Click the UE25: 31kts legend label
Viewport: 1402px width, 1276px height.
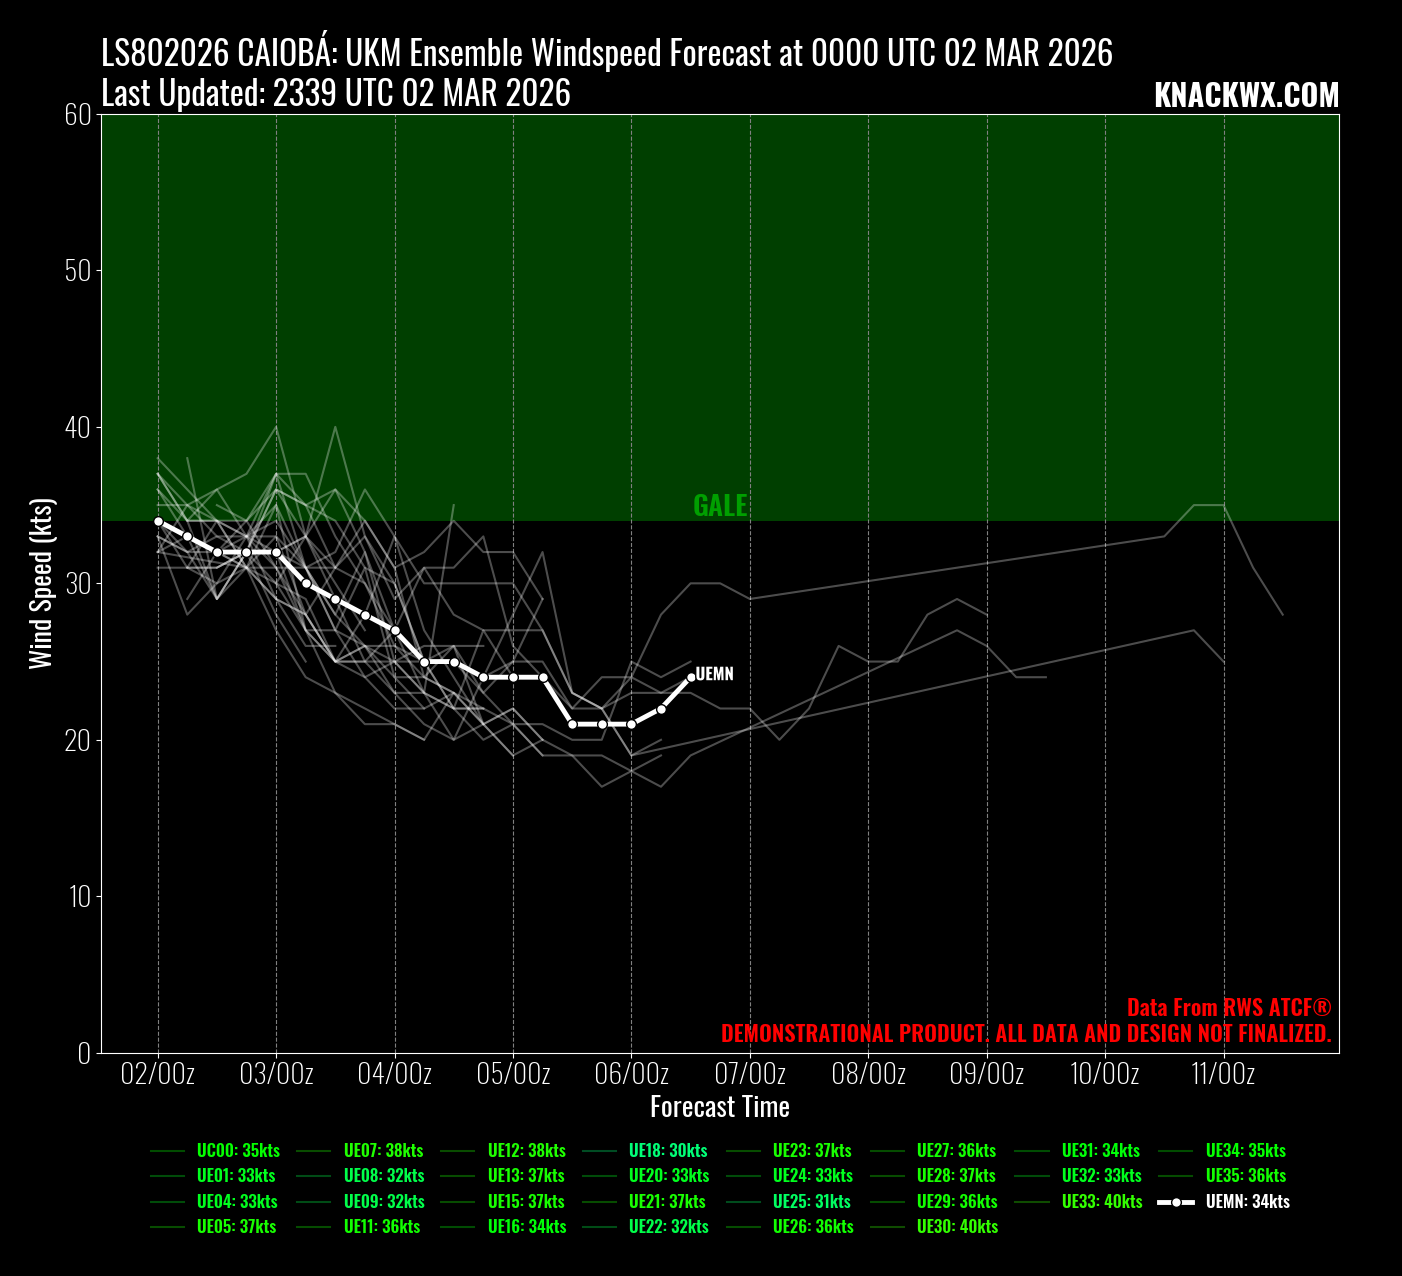point(811,1202)
